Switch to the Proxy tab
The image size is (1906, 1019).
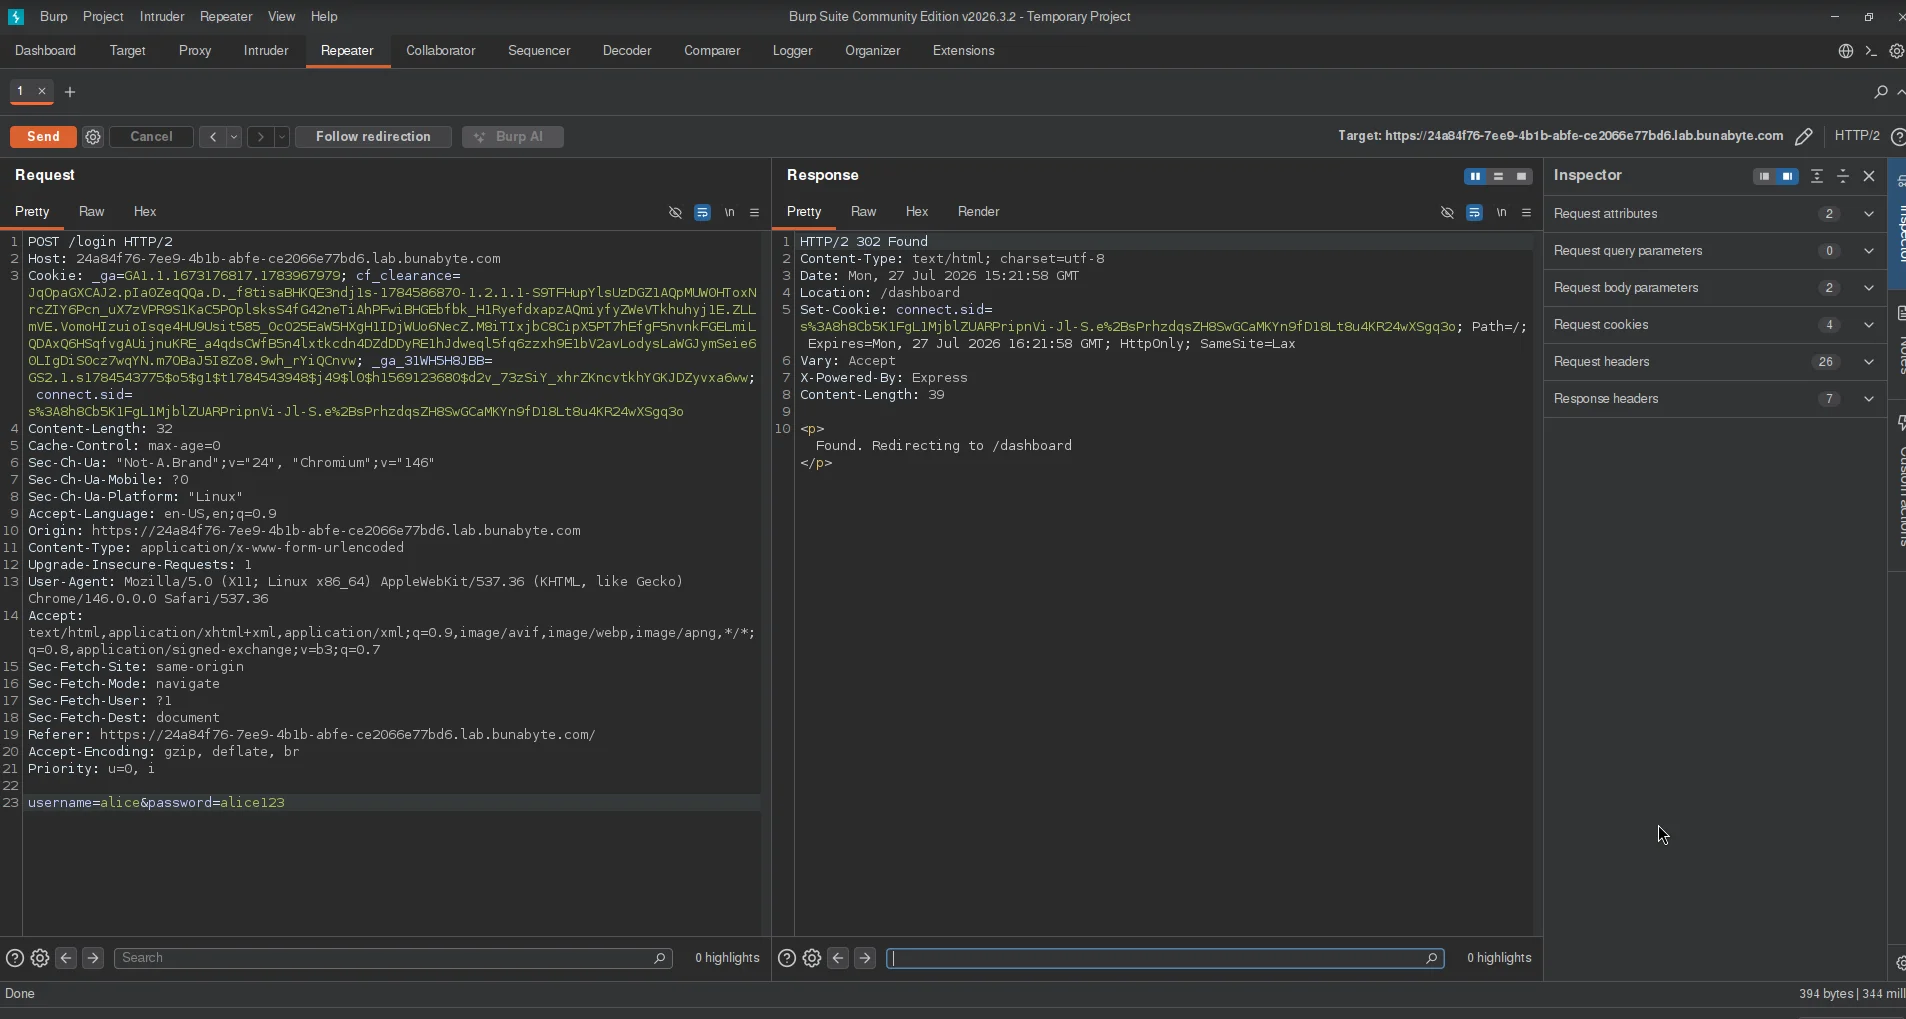tap(195, 51)
